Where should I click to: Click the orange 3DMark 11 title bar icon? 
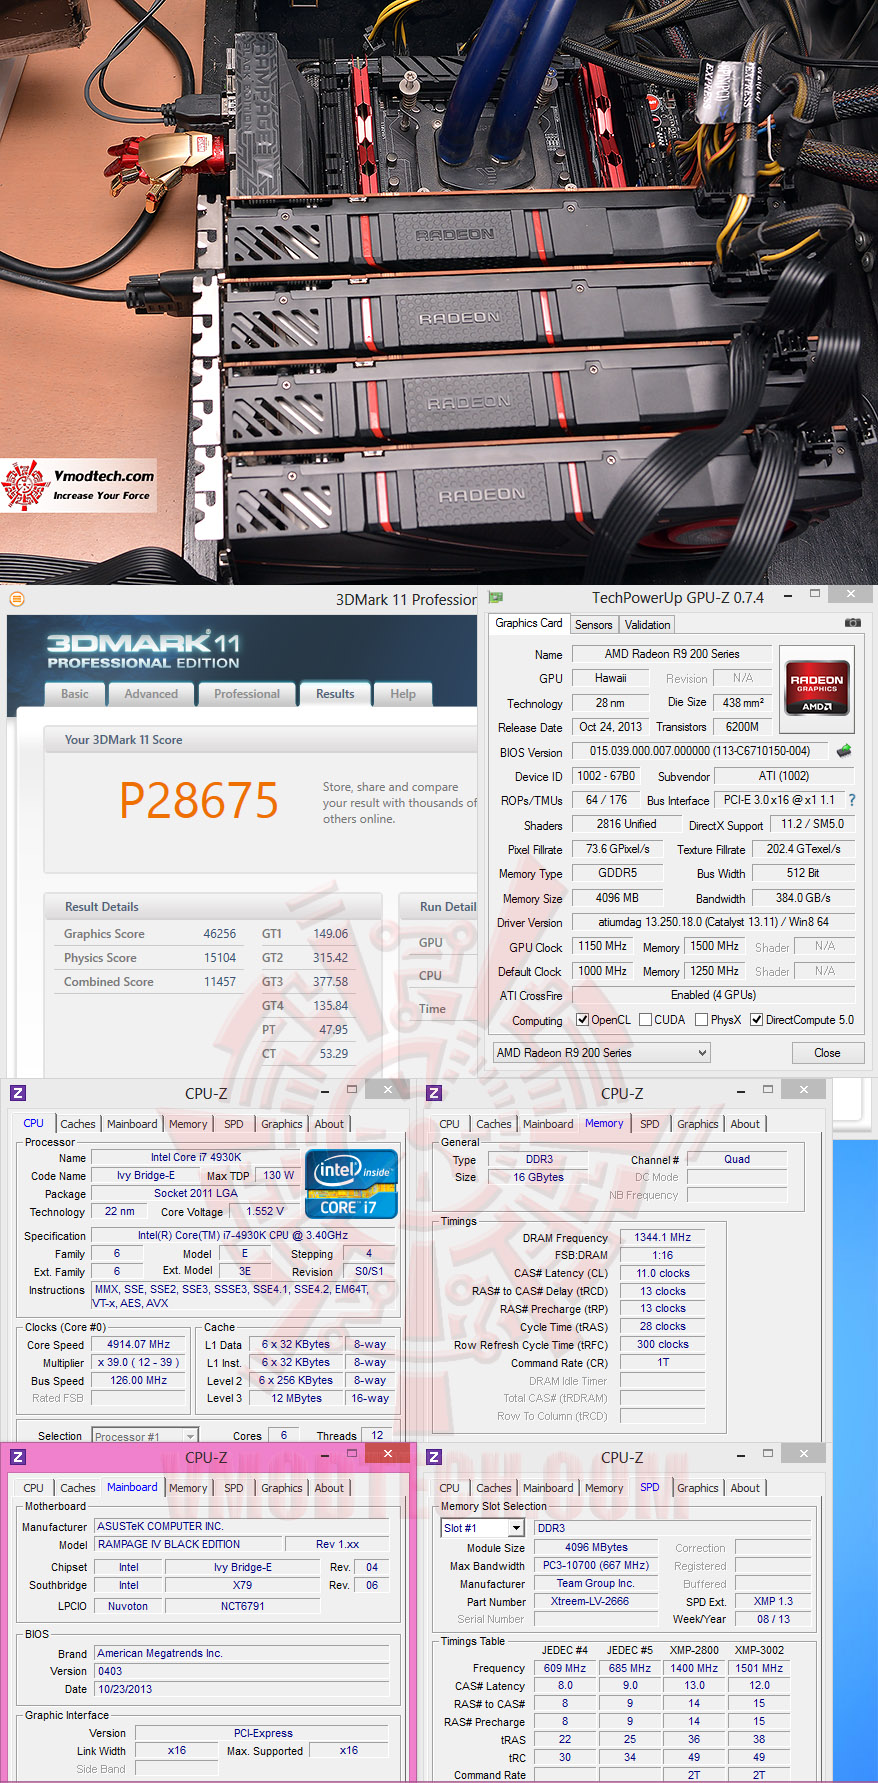(16, 599)
